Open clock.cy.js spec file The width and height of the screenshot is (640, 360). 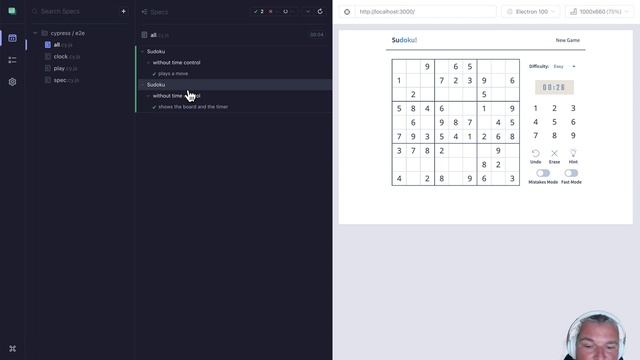point(67,57)
